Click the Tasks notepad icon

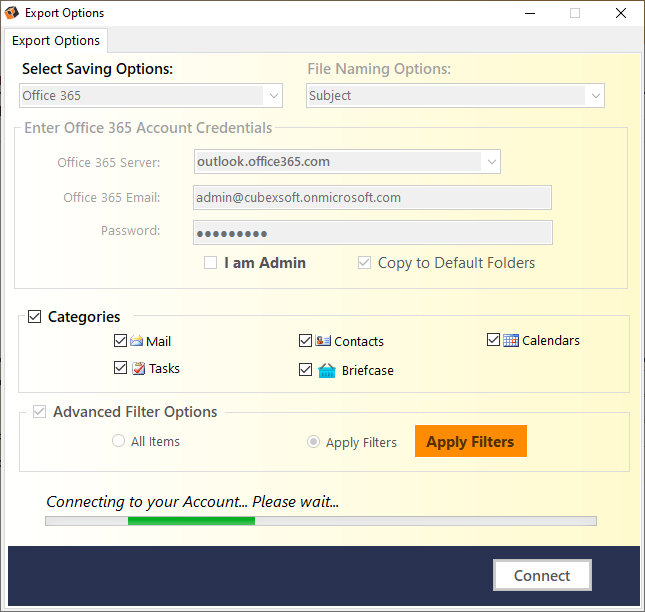click(x=138, y=368)
